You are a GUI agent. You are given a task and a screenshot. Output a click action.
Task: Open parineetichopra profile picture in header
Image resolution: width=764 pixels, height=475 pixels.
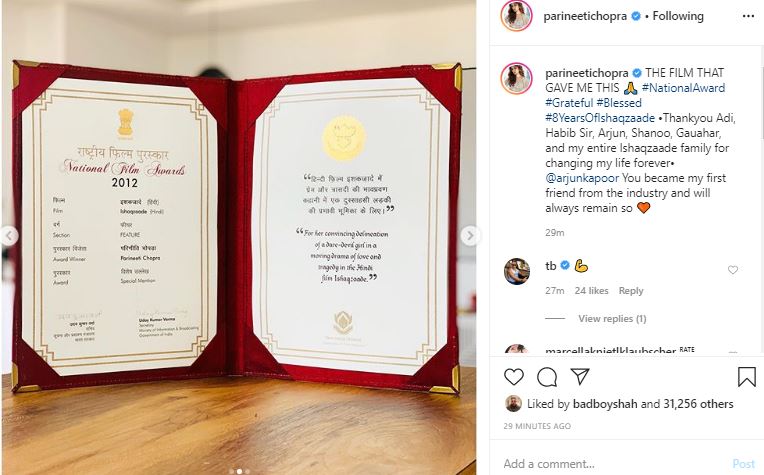[516, 16]
